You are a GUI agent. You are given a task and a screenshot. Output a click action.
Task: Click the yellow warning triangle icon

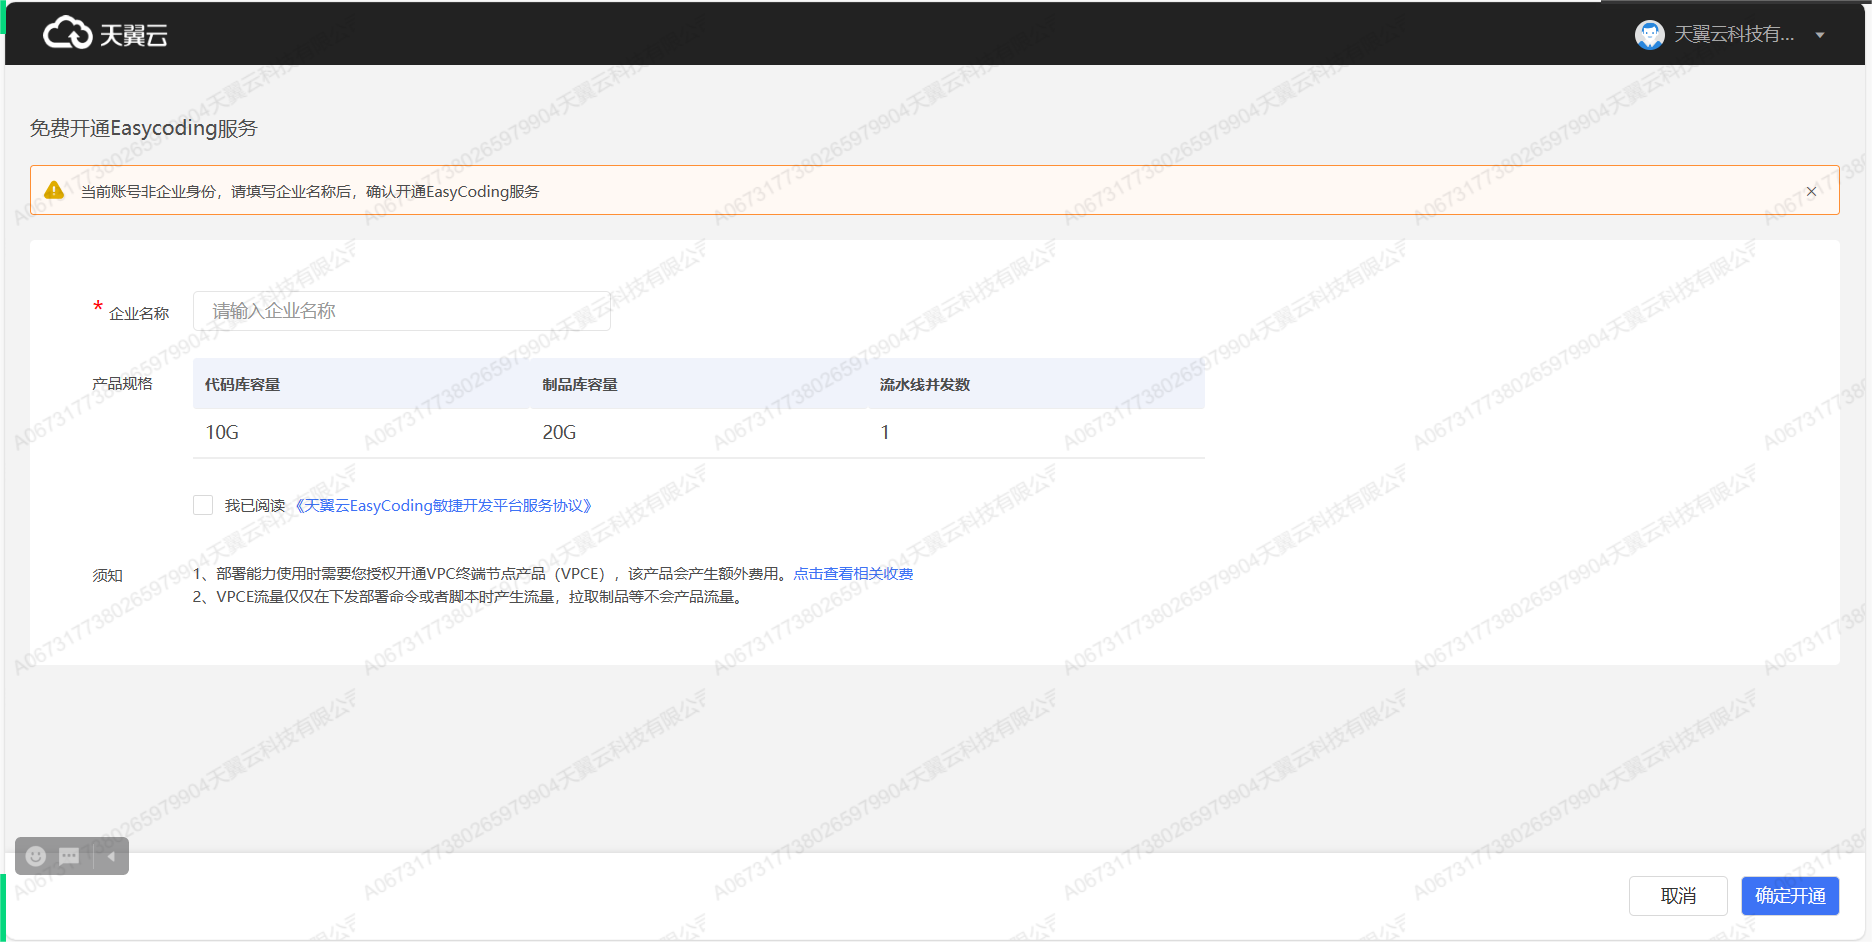[x=54, y=191]
